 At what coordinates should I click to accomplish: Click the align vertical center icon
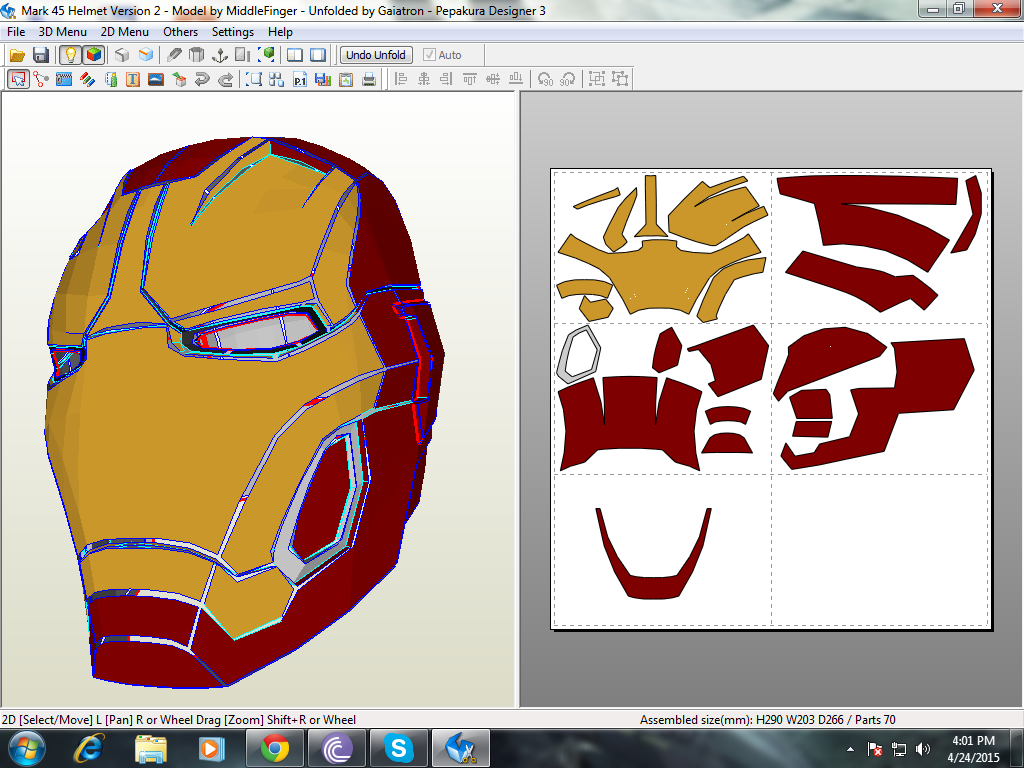[x=493, y=80]
